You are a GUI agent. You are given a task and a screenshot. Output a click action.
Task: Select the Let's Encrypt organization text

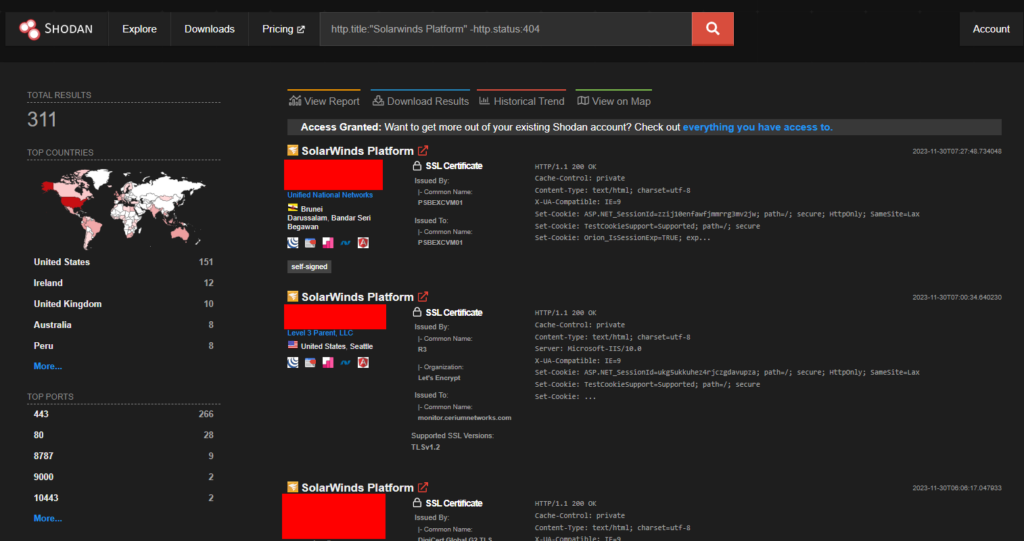click(439, 378)
